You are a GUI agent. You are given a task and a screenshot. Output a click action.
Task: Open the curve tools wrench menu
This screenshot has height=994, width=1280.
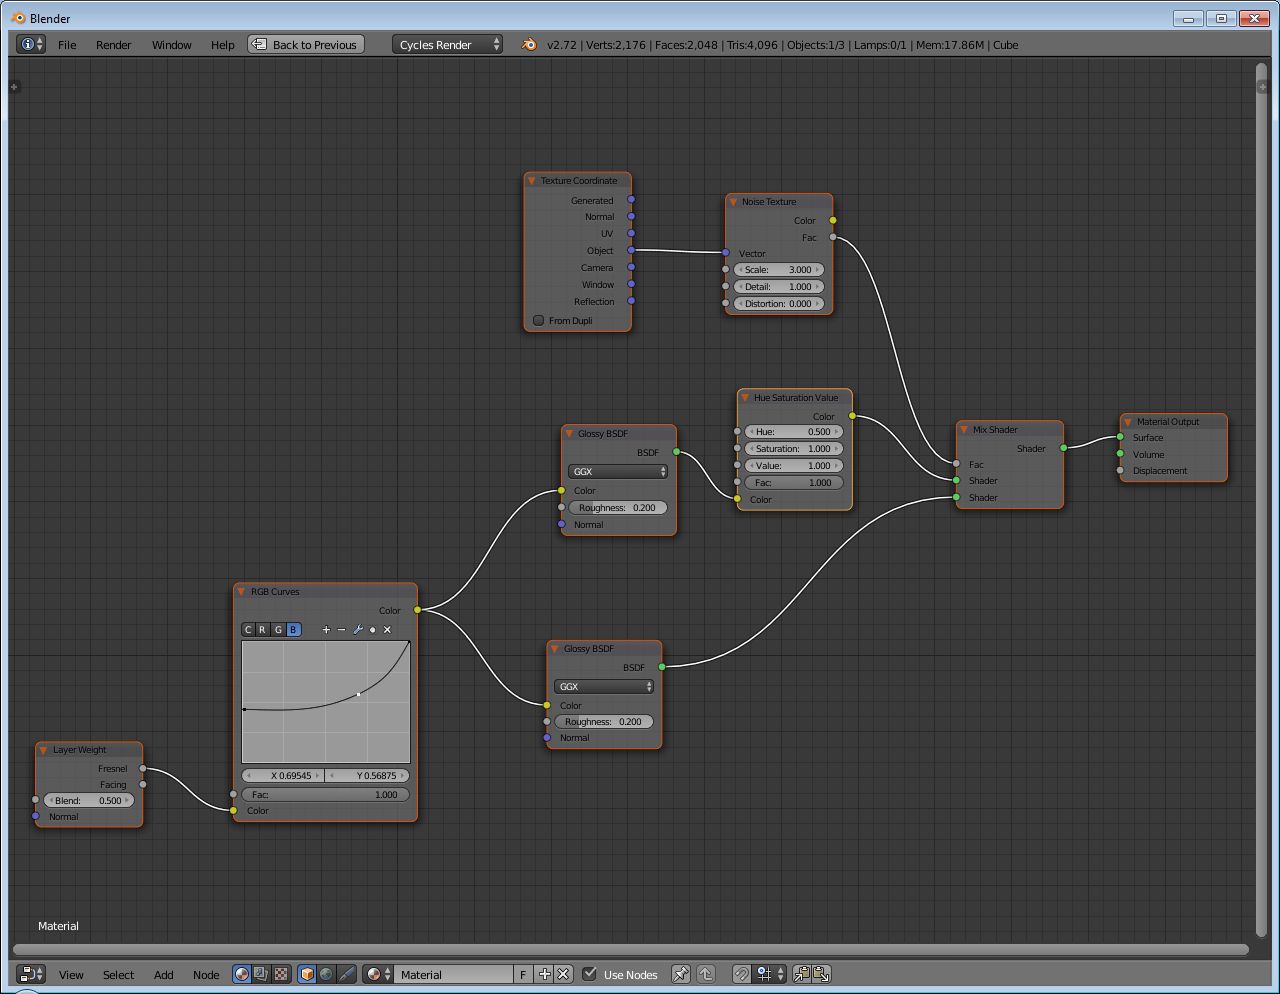357,630
